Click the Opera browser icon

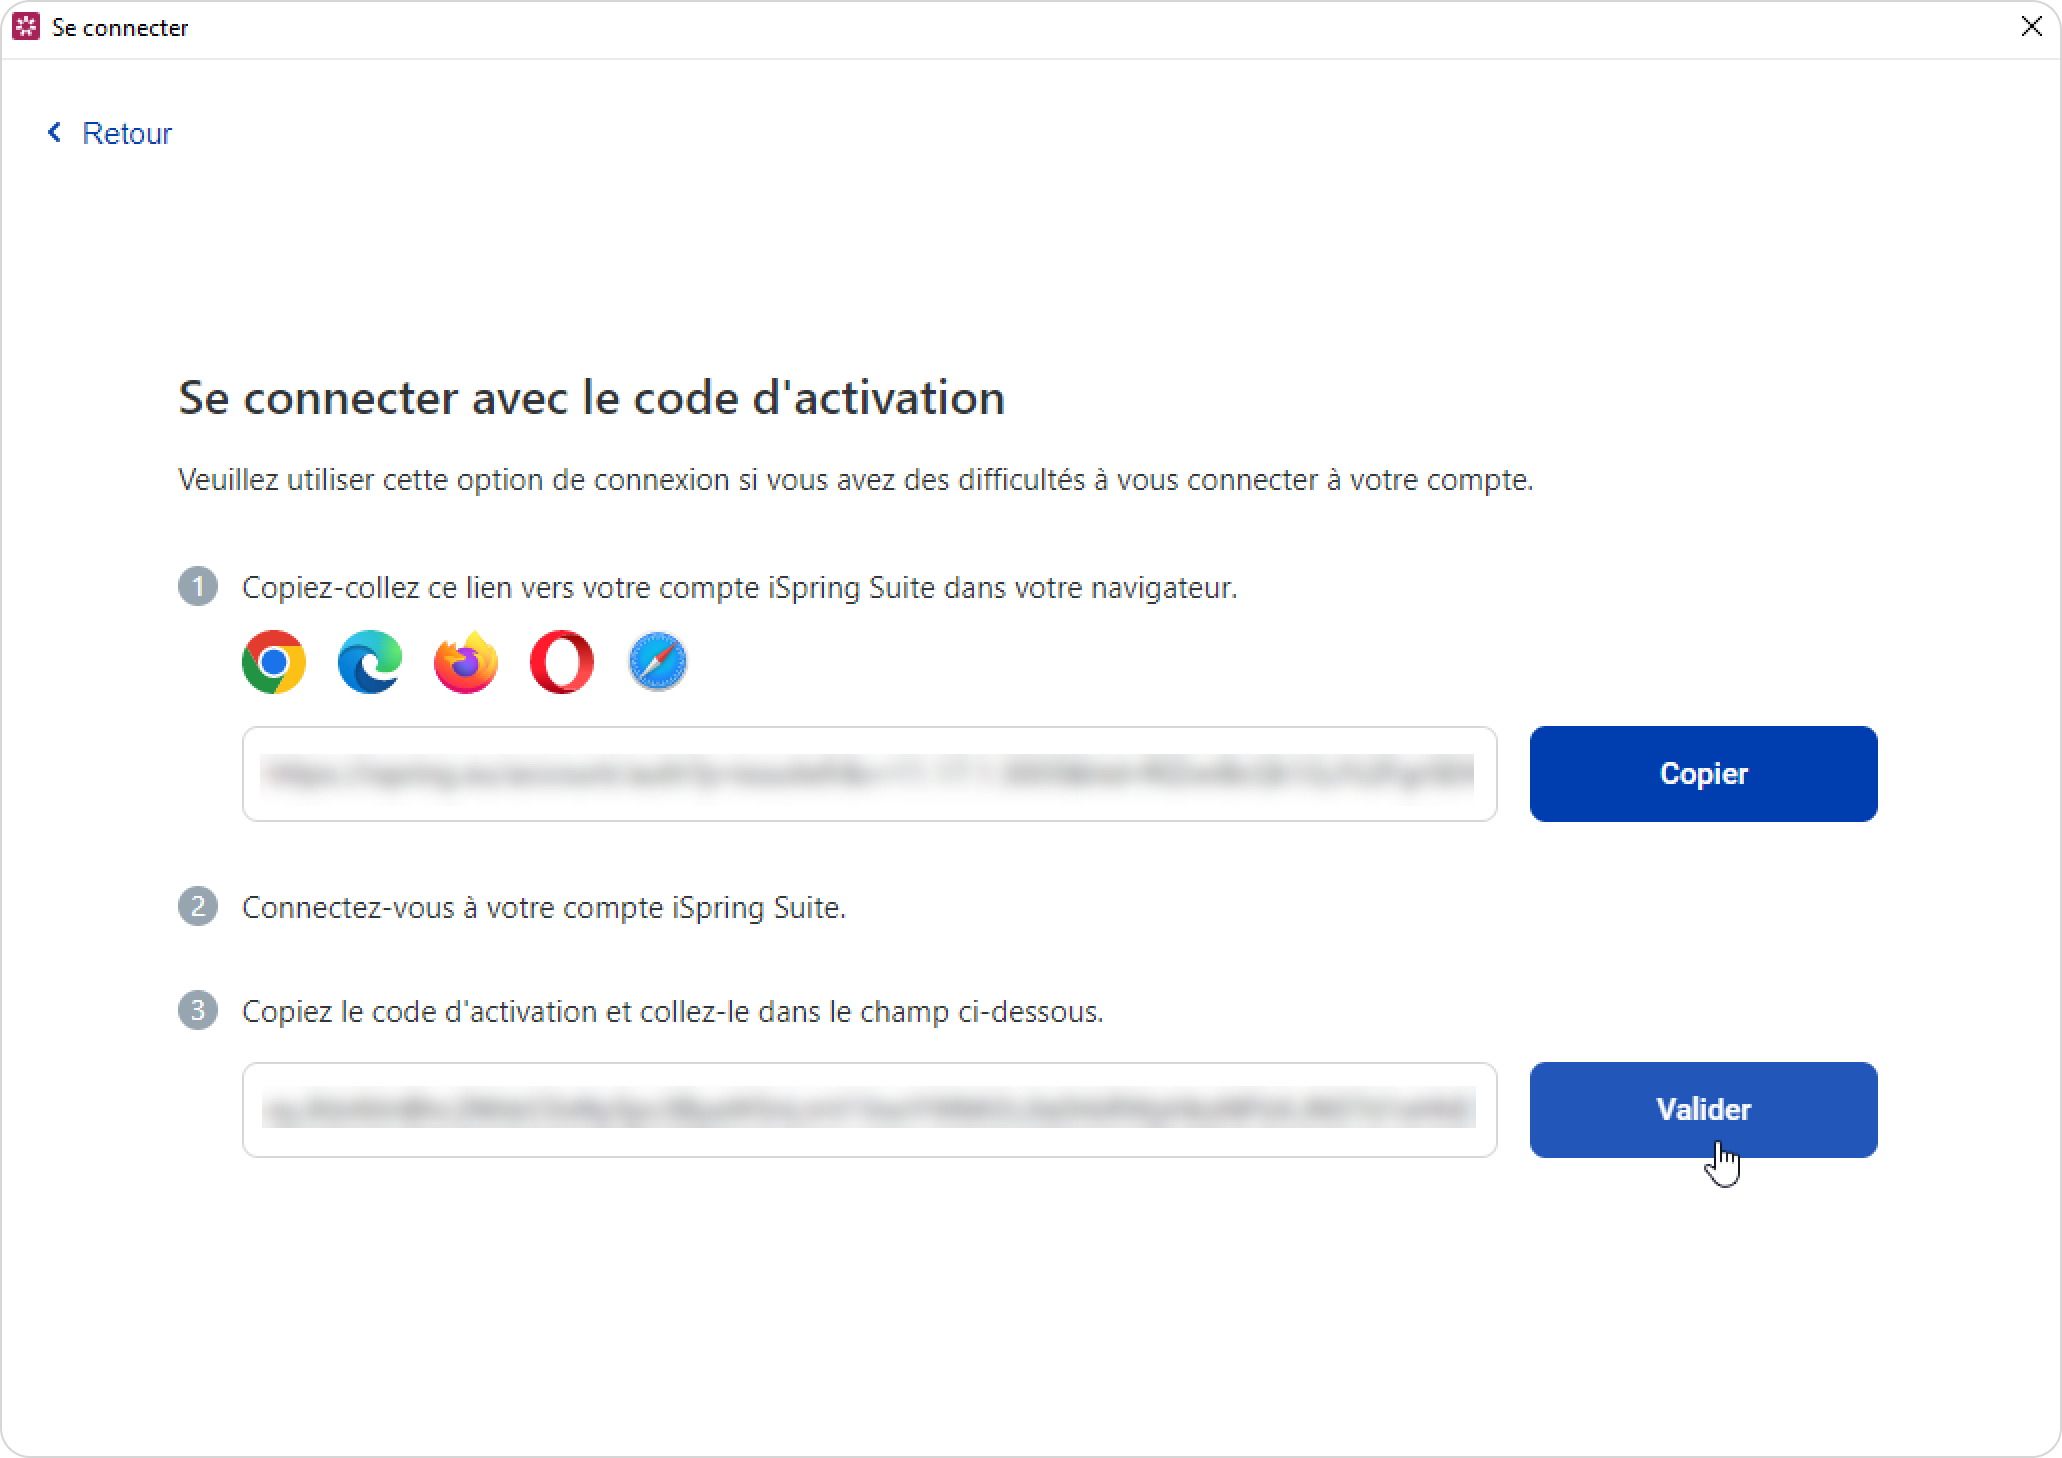point(562,662)
